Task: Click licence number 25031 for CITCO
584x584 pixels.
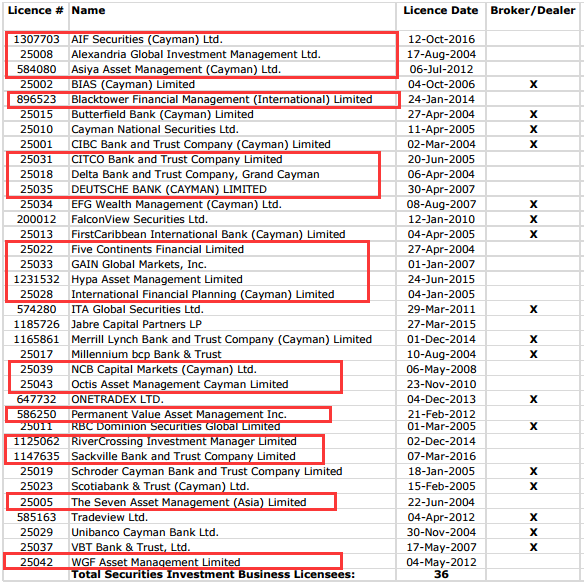Action: point(36,159)
